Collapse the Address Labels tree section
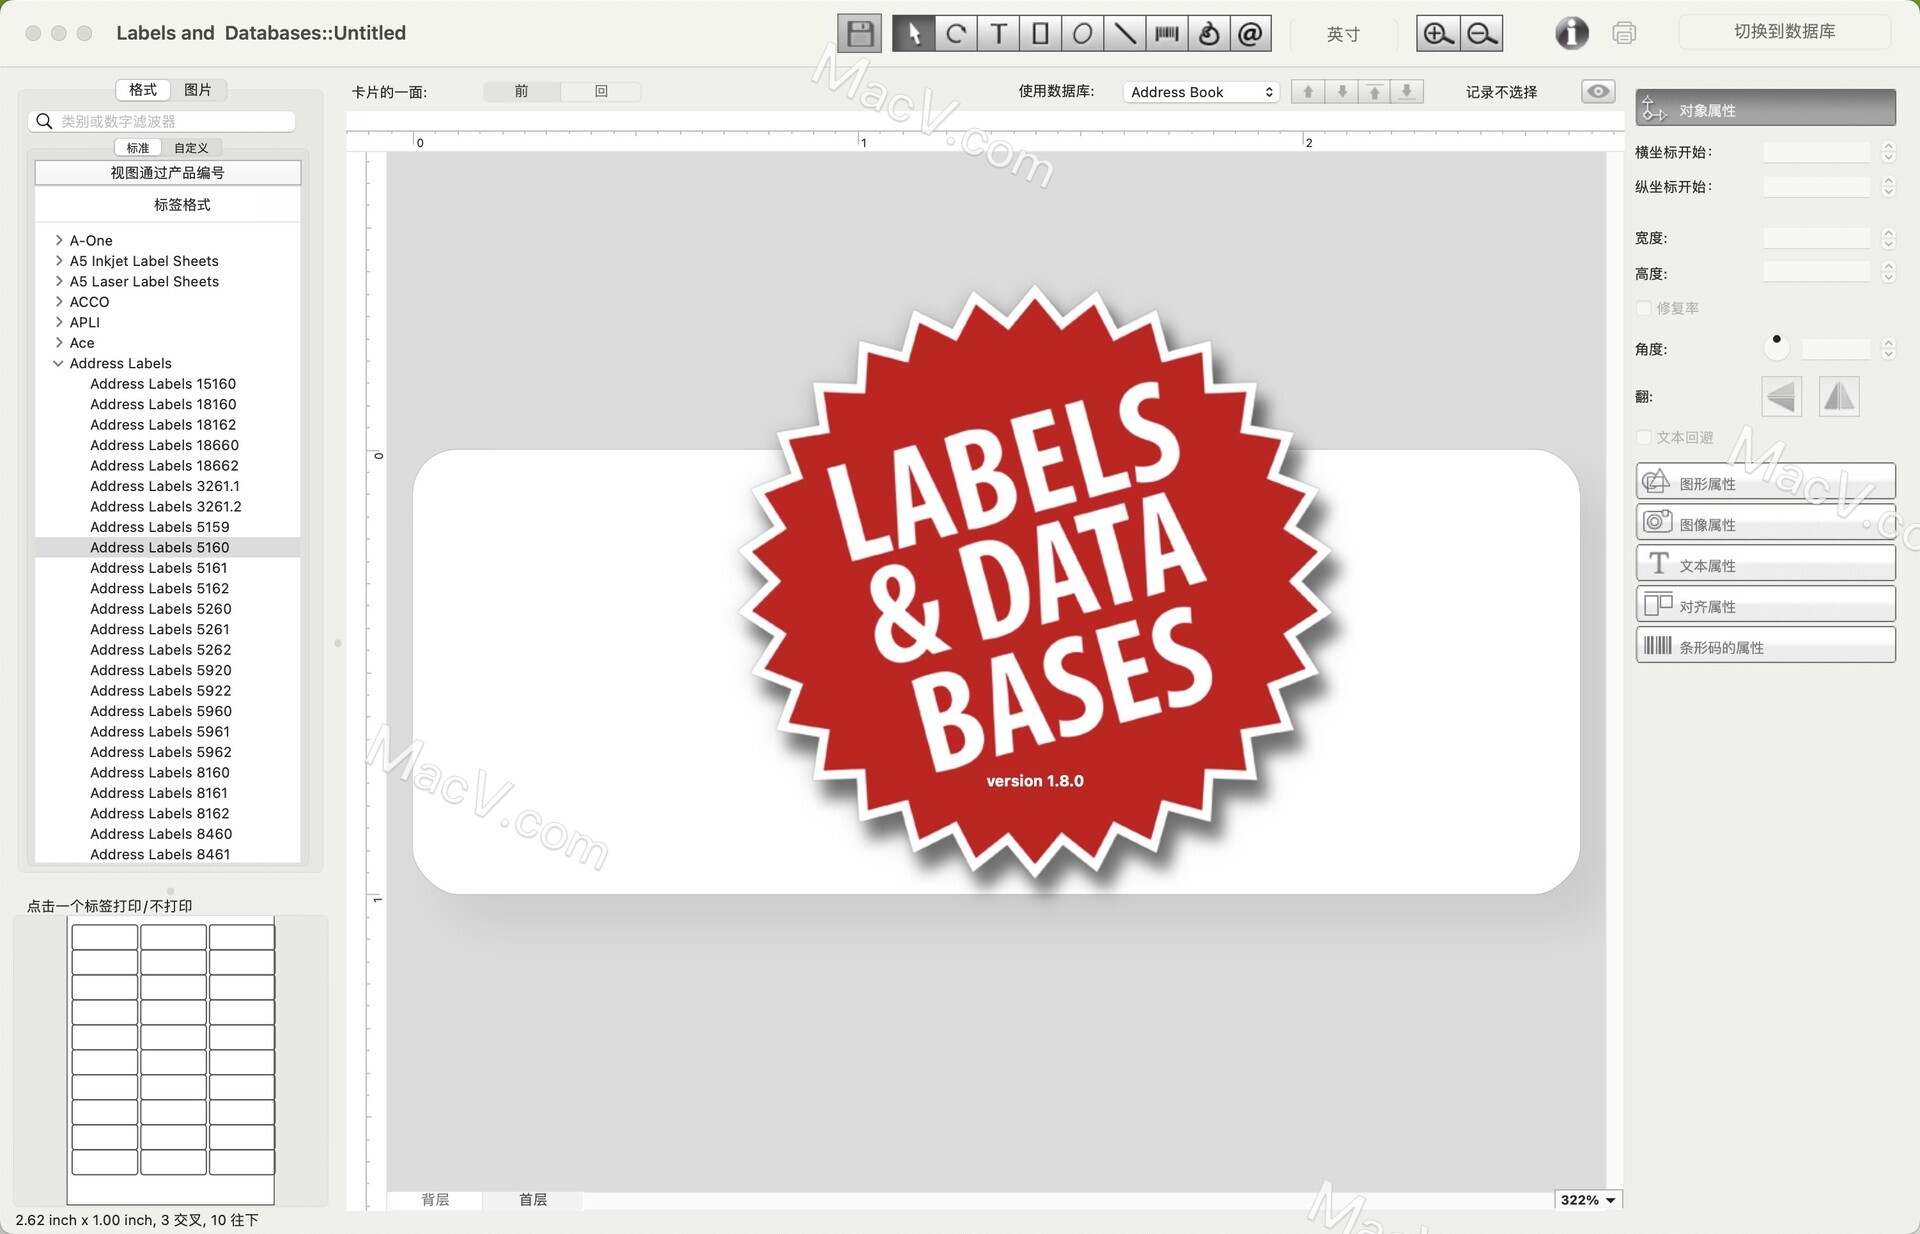1920x1234 pixels. [x=58, y=363]
